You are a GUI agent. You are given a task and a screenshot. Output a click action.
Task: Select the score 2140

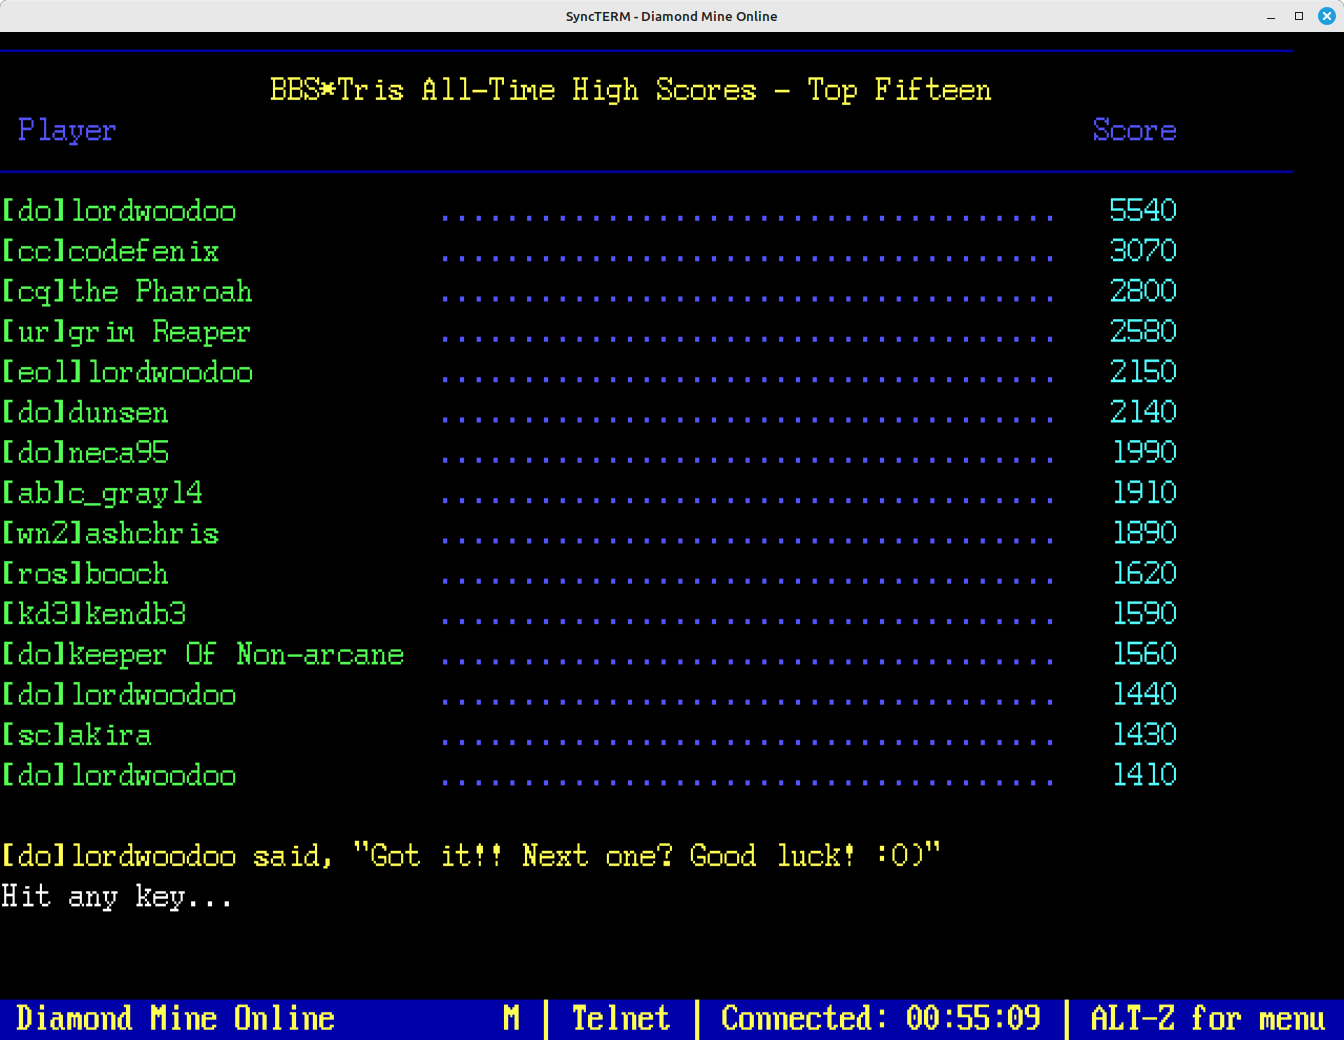(1143, 413)
